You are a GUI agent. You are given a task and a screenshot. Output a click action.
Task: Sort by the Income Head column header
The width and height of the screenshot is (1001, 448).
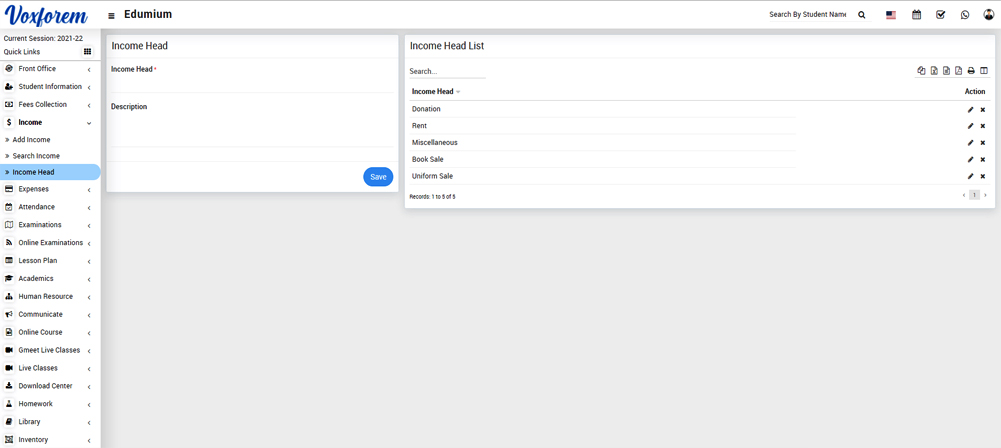(435, 92)
